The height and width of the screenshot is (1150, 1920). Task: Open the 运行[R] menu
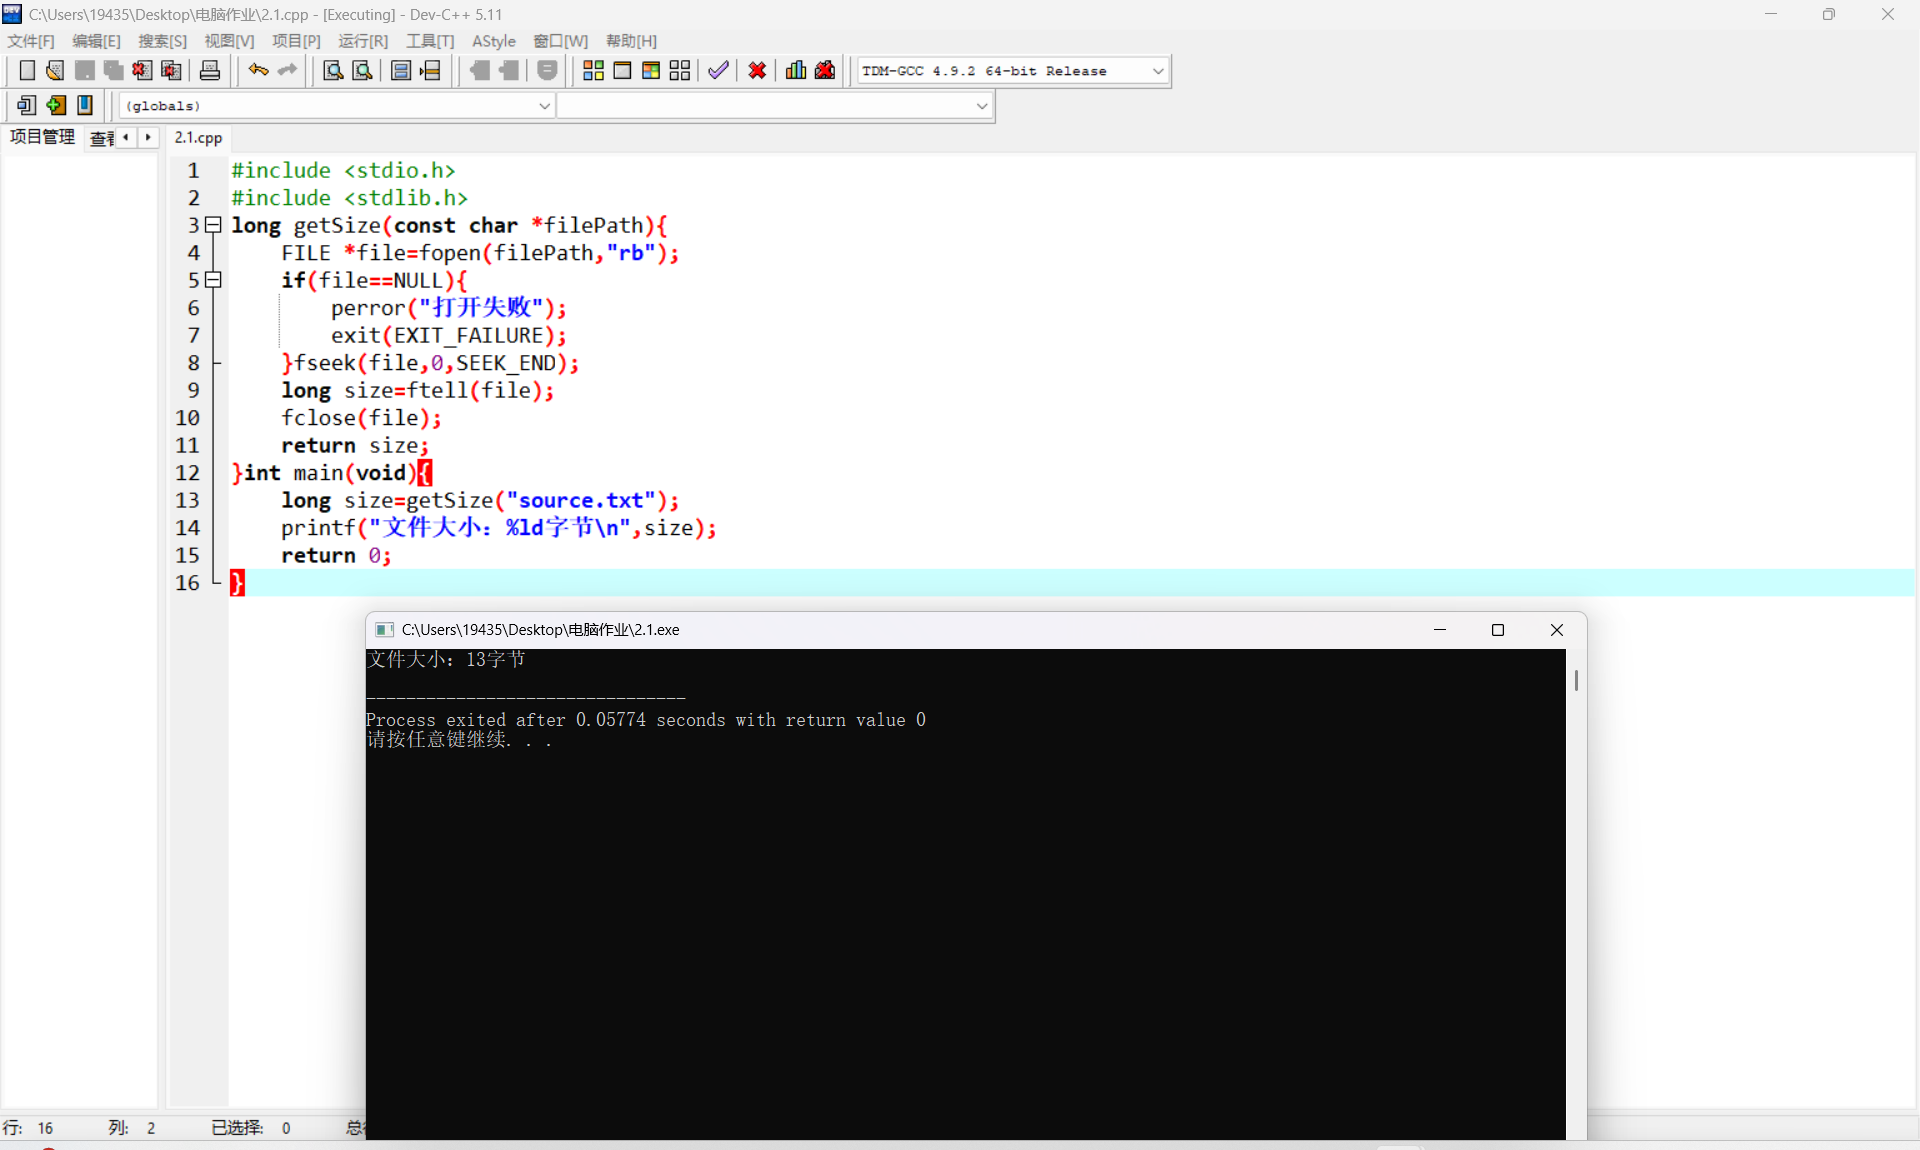(362, 41)
